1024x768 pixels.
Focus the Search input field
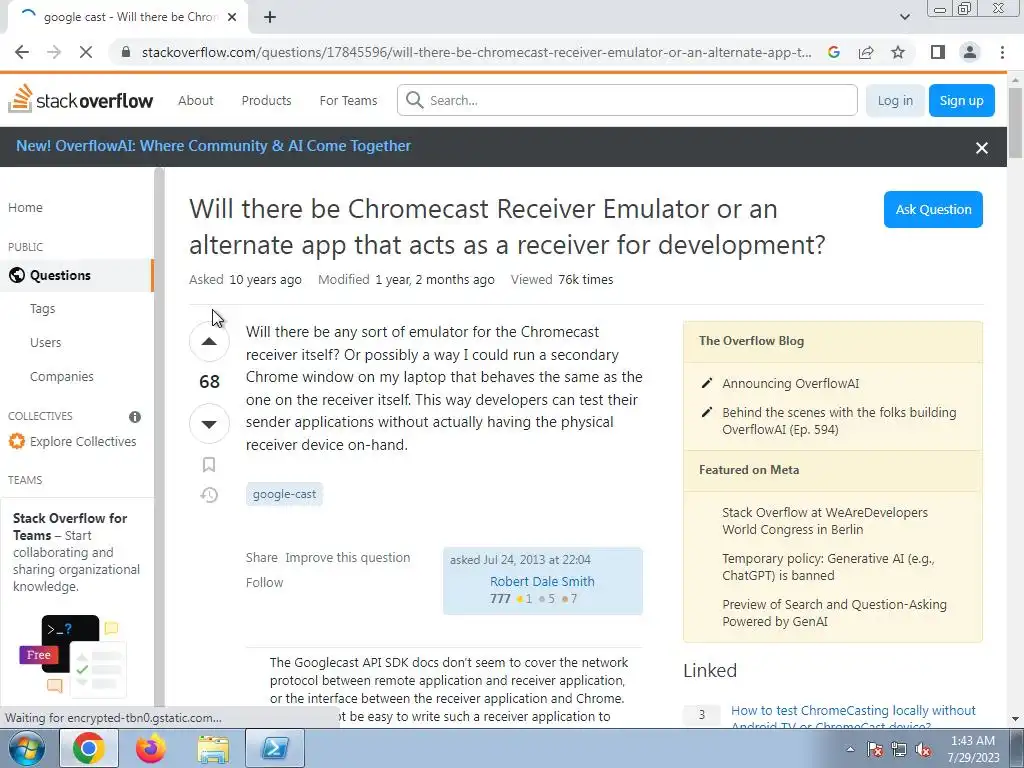(627, 100)
